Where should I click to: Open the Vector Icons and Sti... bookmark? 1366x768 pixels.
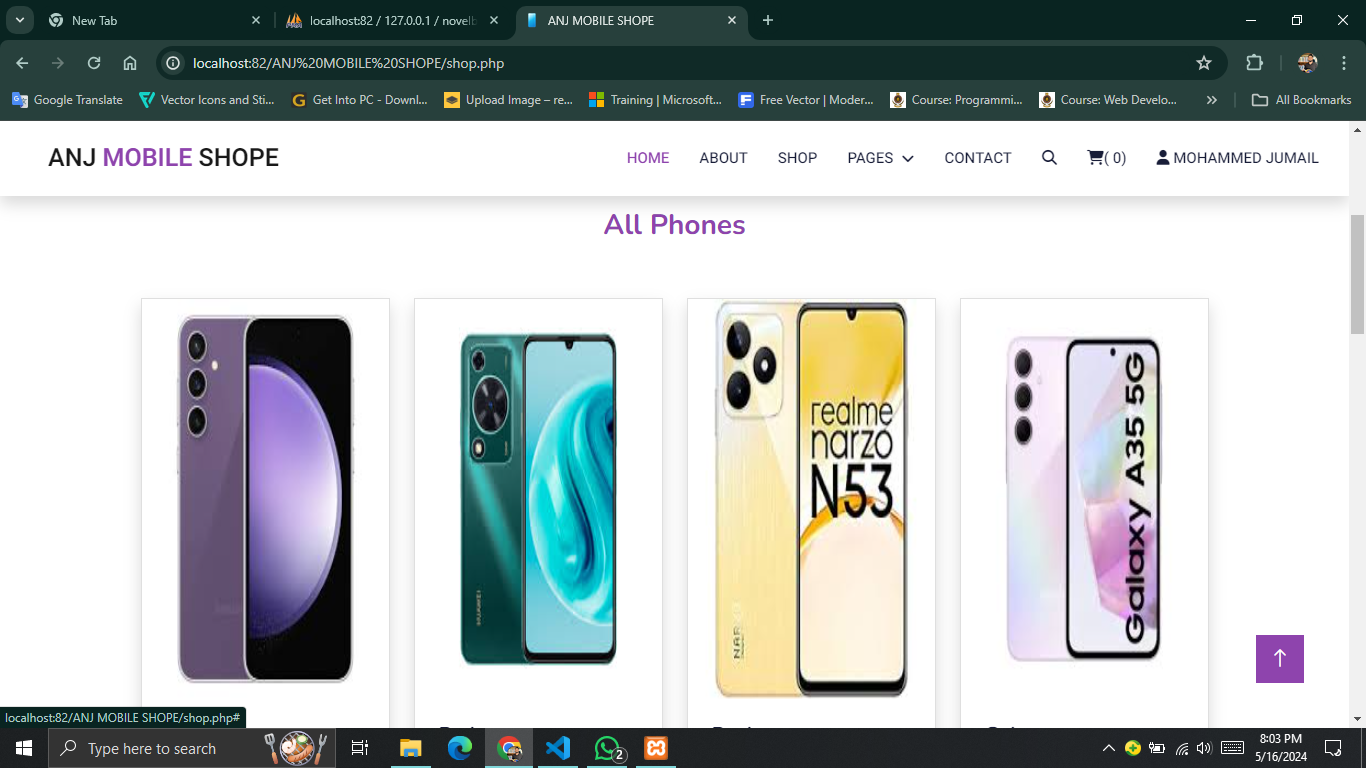pos(207,100)
